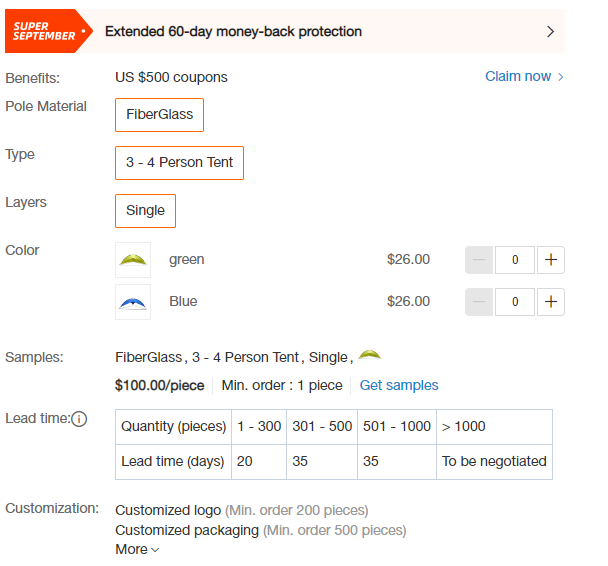Decrease Blue tent quantity with minus
This screenshot has width=608, height=566.
tap(479, 302)
